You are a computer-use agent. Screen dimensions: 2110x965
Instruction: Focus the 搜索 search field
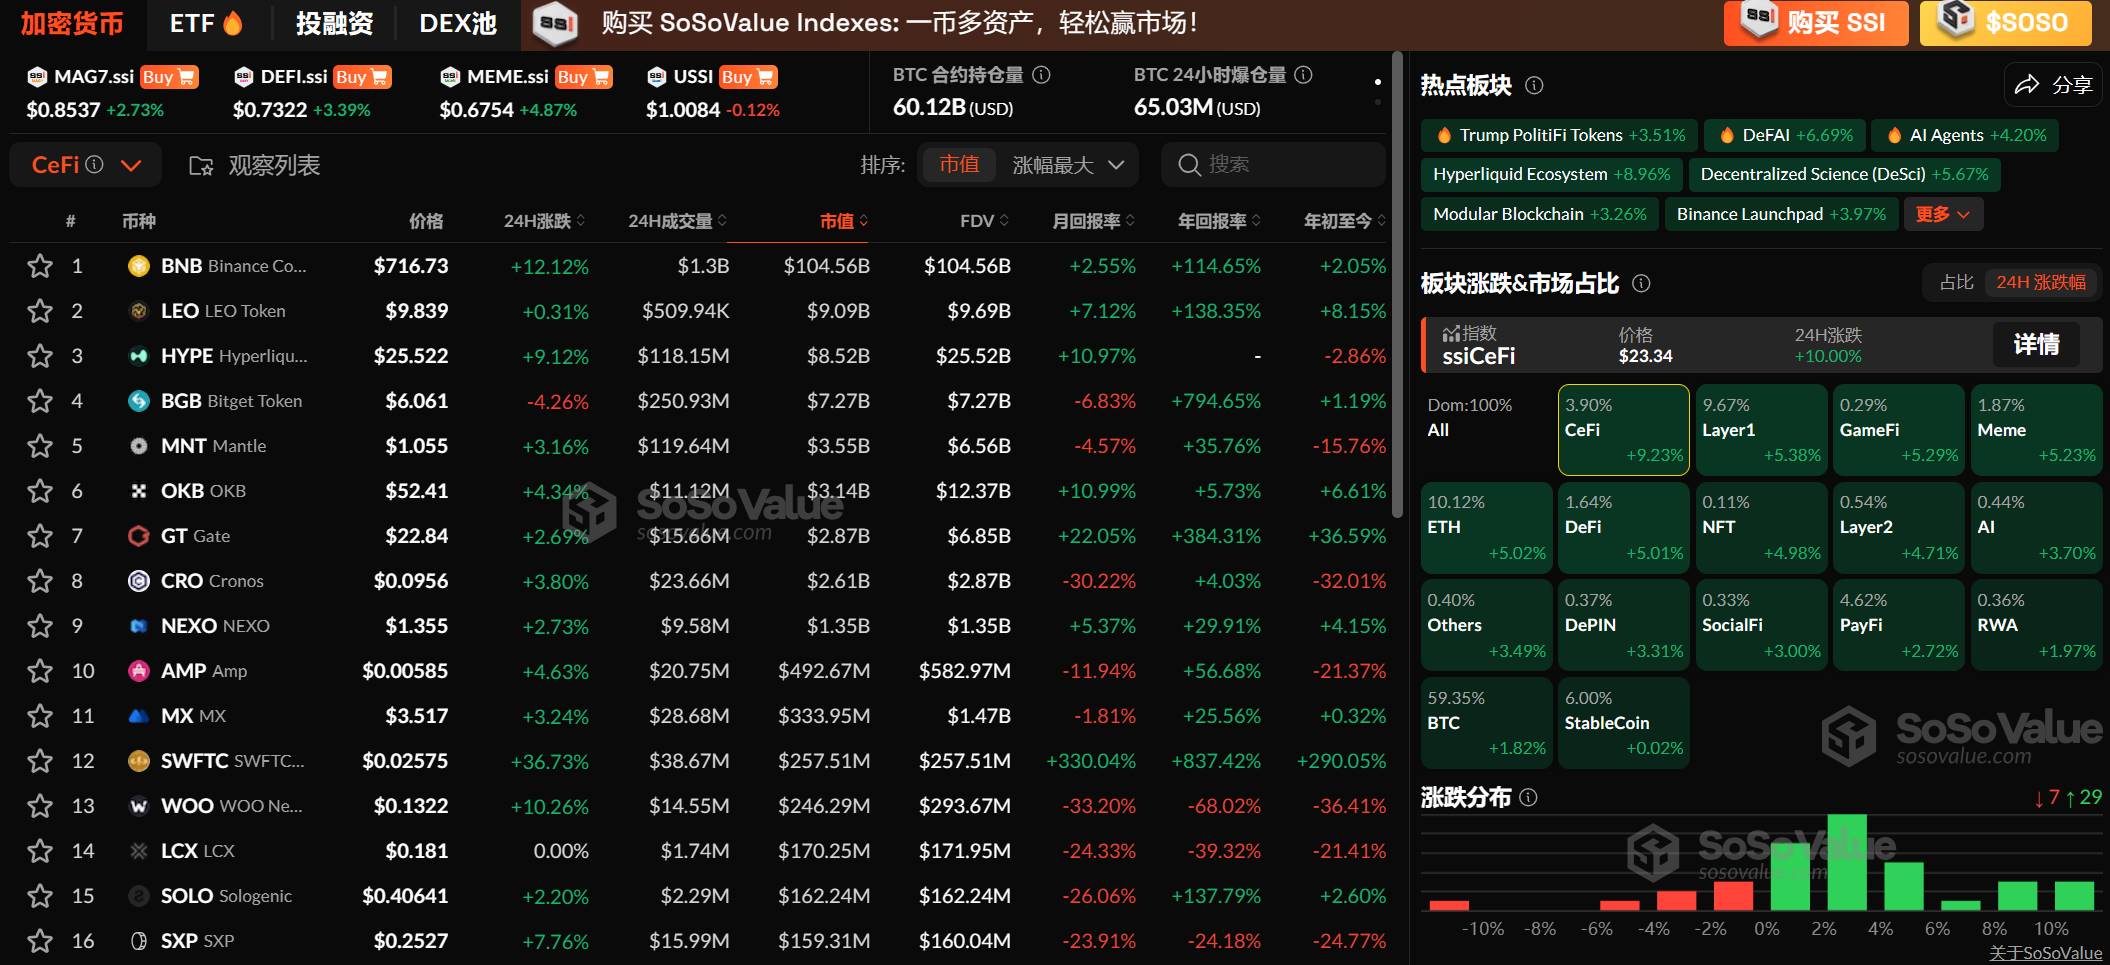tap(1273, 165)
